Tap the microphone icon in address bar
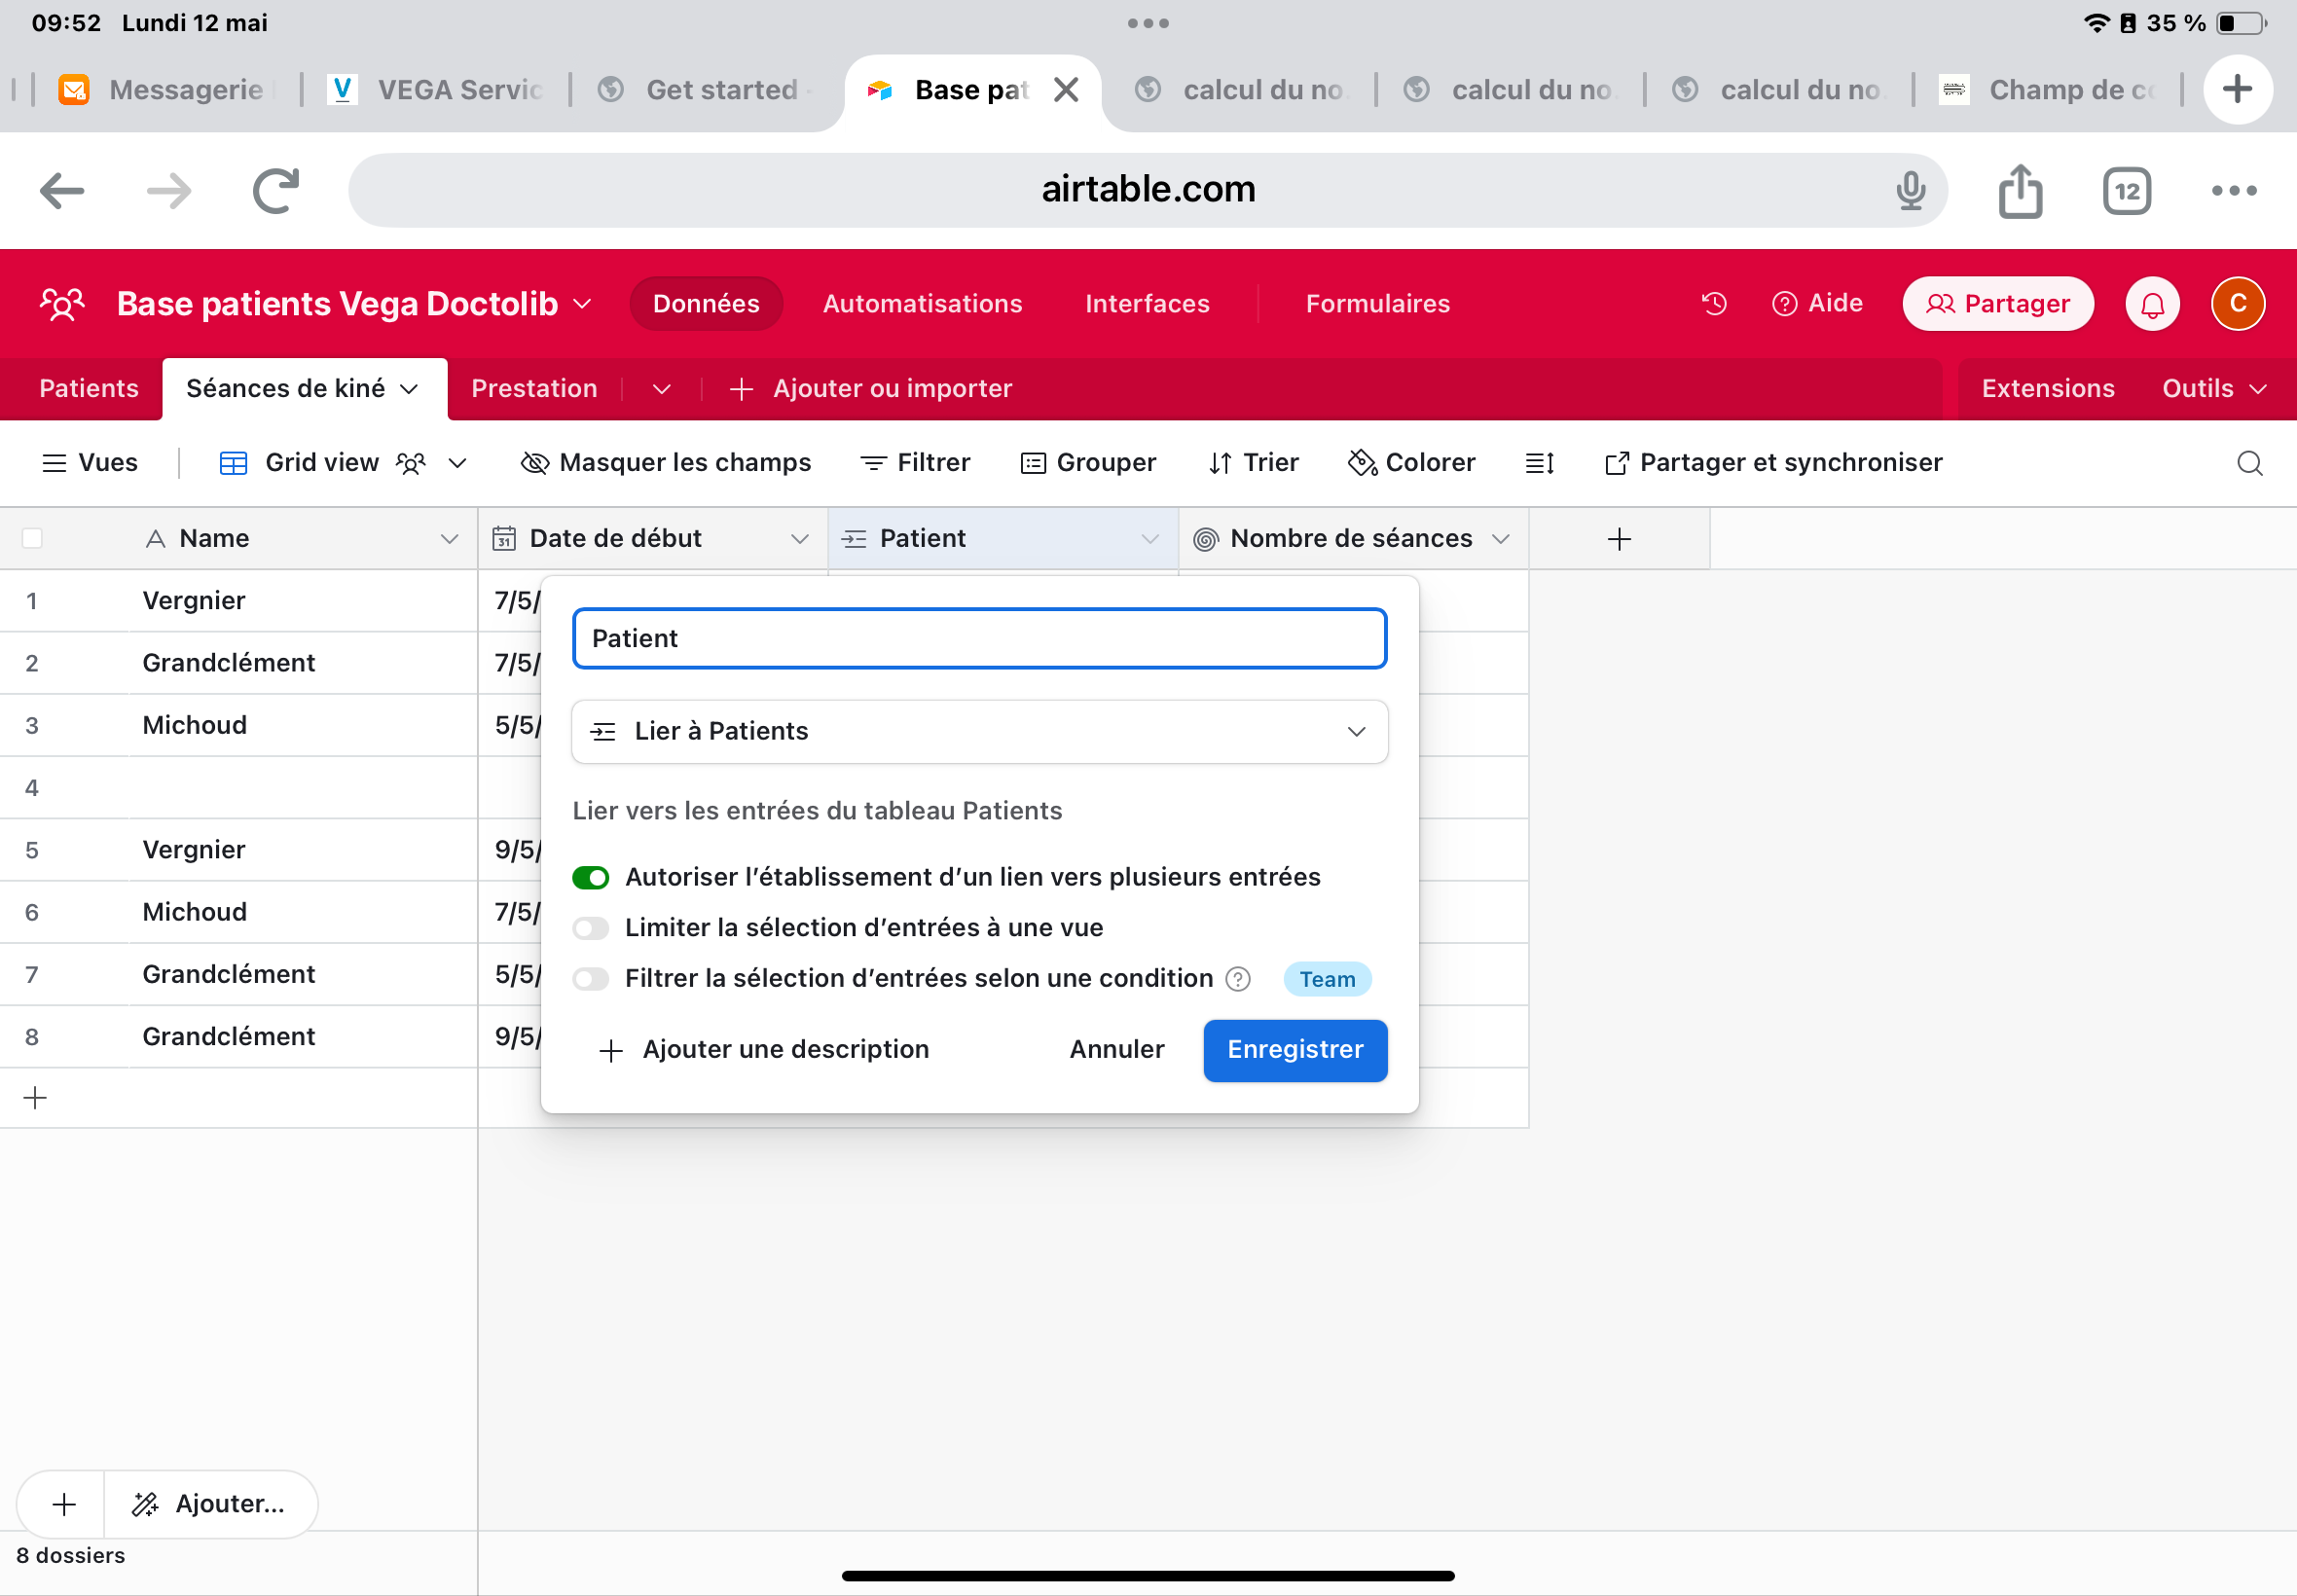 click(x=1910, y=190)
